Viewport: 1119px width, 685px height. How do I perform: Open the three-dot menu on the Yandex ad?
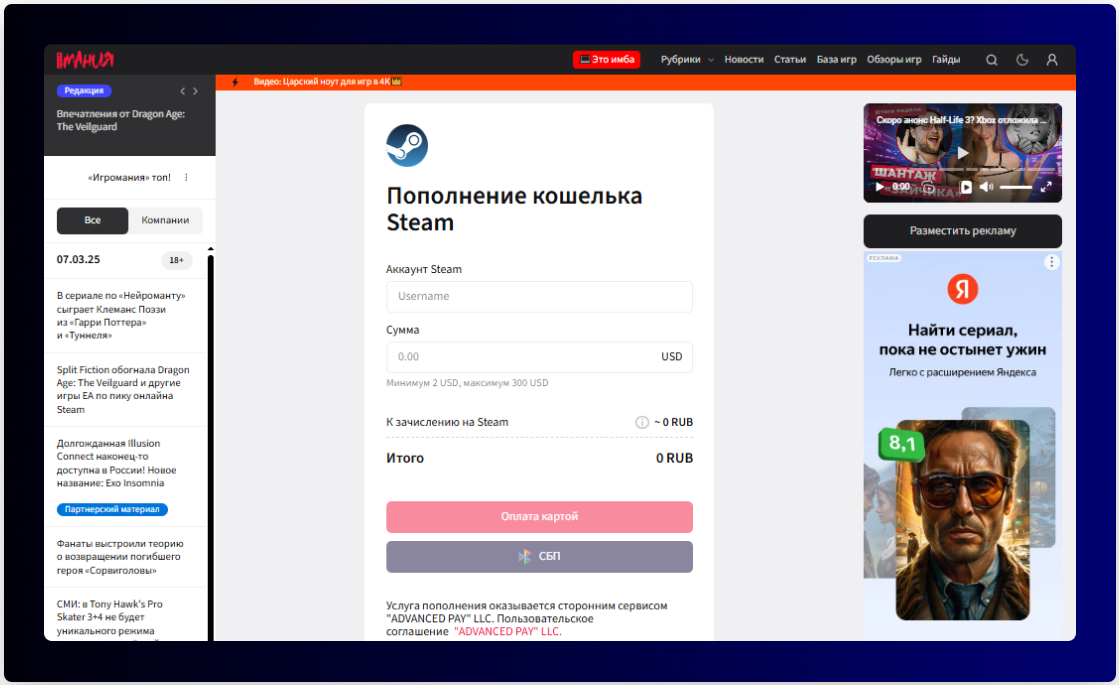coord(1051,262)
